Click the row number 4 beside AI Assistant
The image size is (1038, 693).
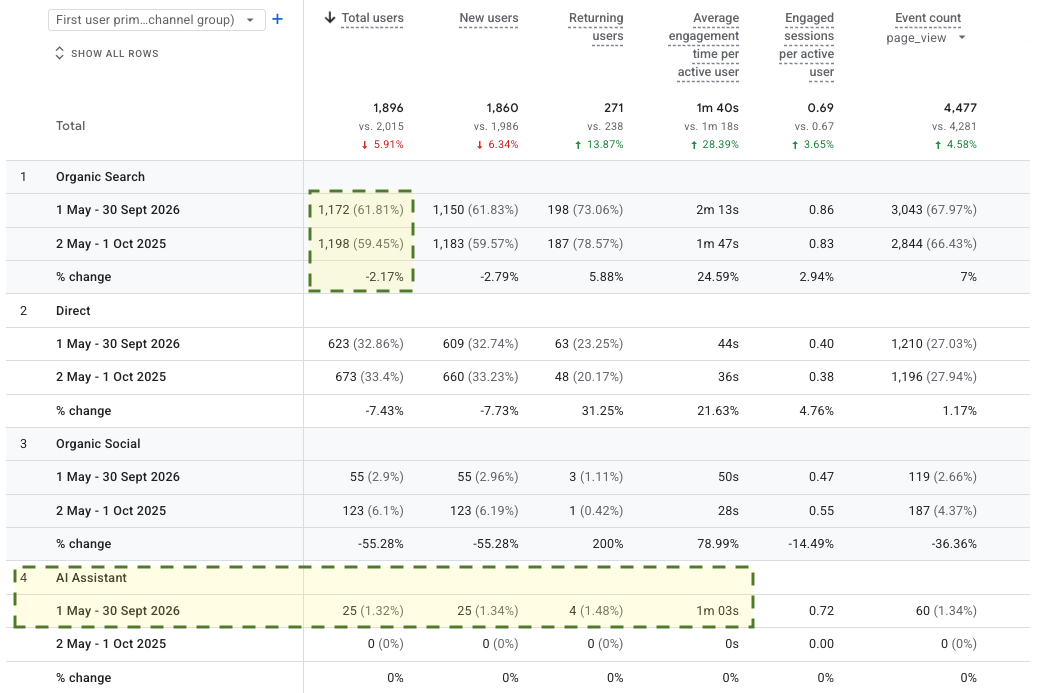pos(24,578)
